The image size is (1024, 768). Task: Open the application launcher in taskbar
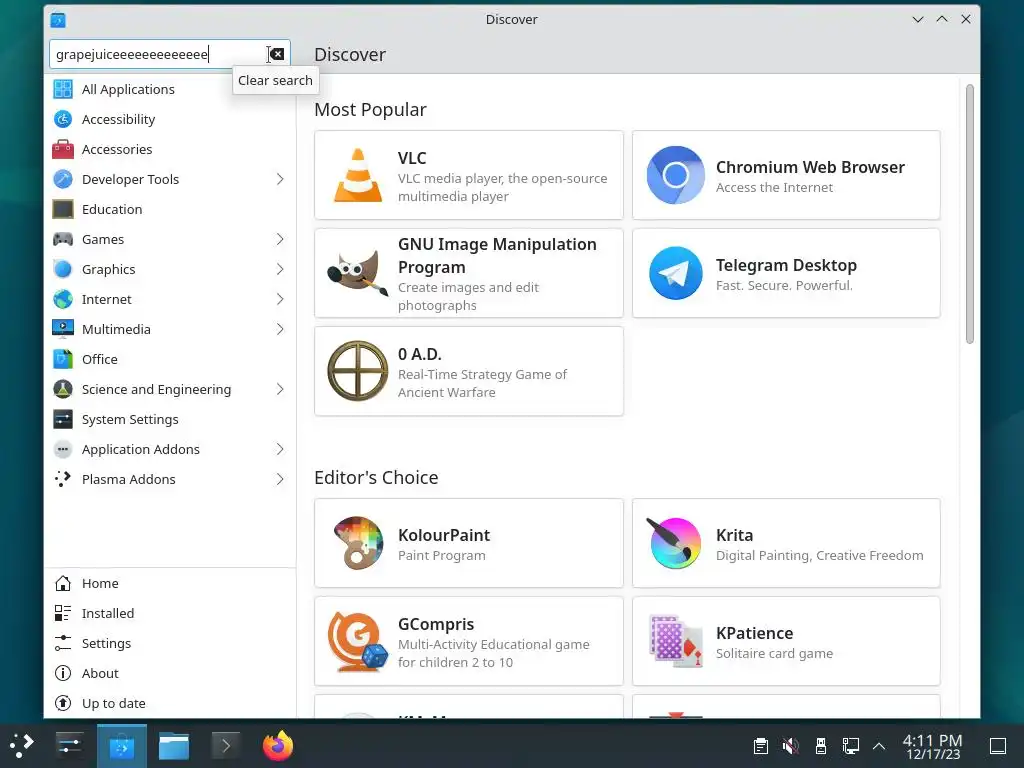pyautogui.click(x=21, y=746)
